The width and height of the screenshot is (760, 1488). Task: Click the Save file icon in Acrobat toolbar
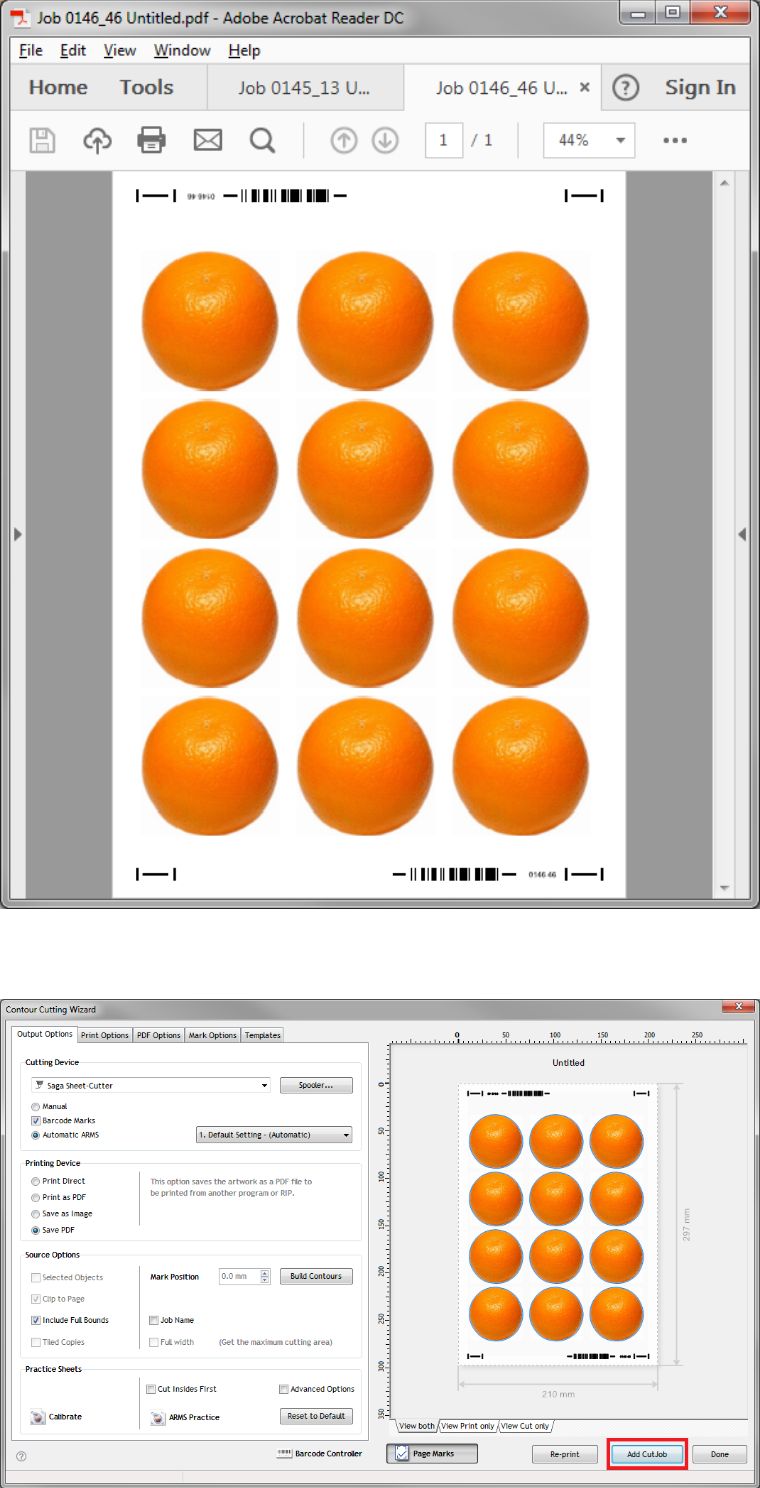point(42,141)
